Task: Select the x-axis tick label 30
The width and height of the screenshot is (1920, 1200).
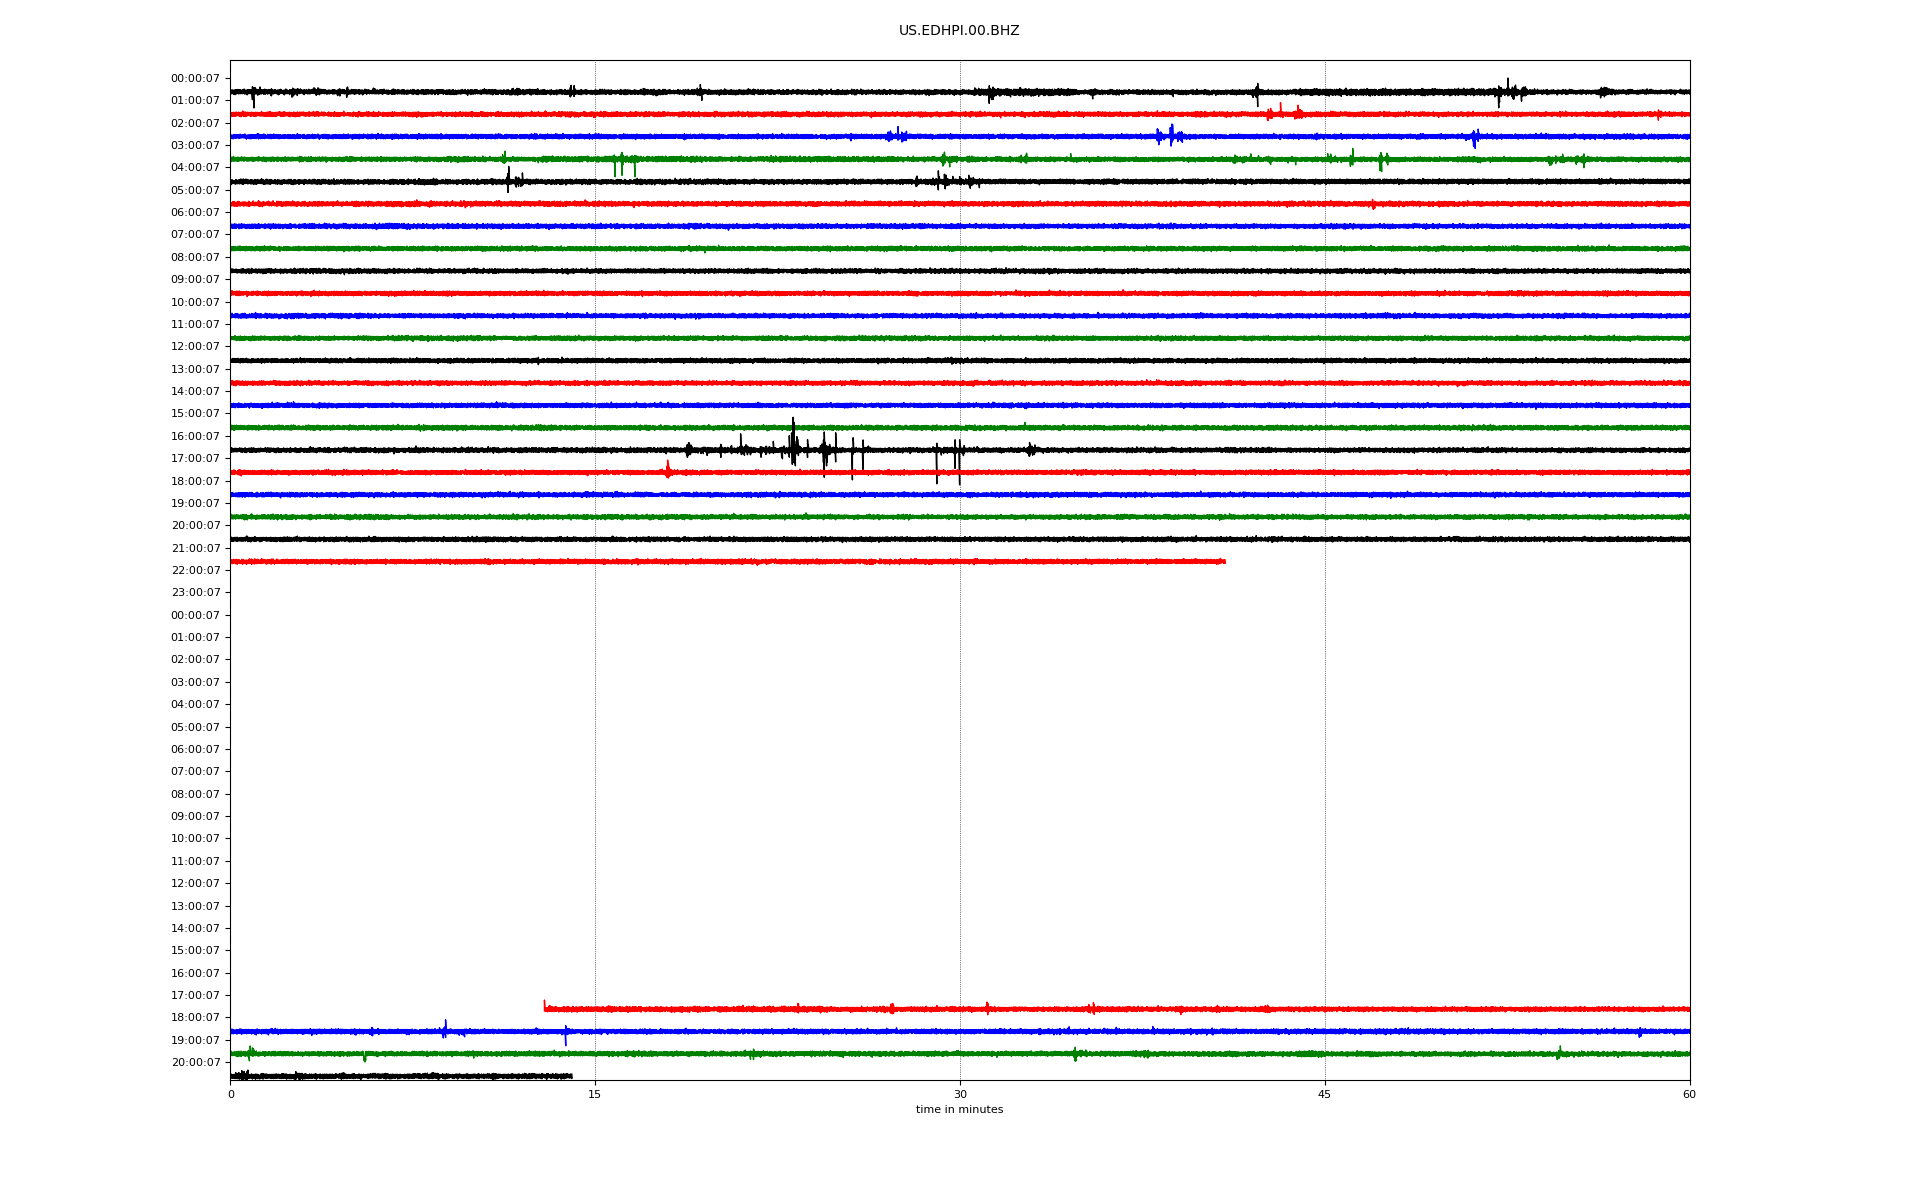Action: coord(960,1094)
